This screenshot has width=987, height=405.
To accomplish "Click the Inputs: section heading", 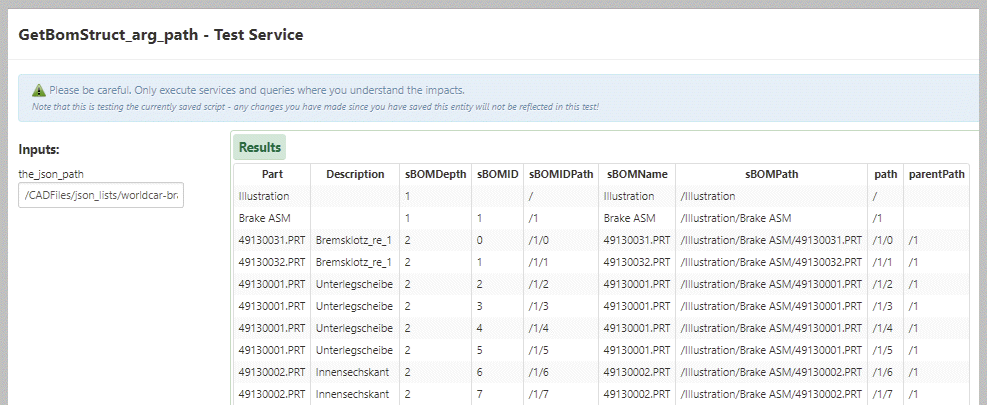I will (40, 149).
